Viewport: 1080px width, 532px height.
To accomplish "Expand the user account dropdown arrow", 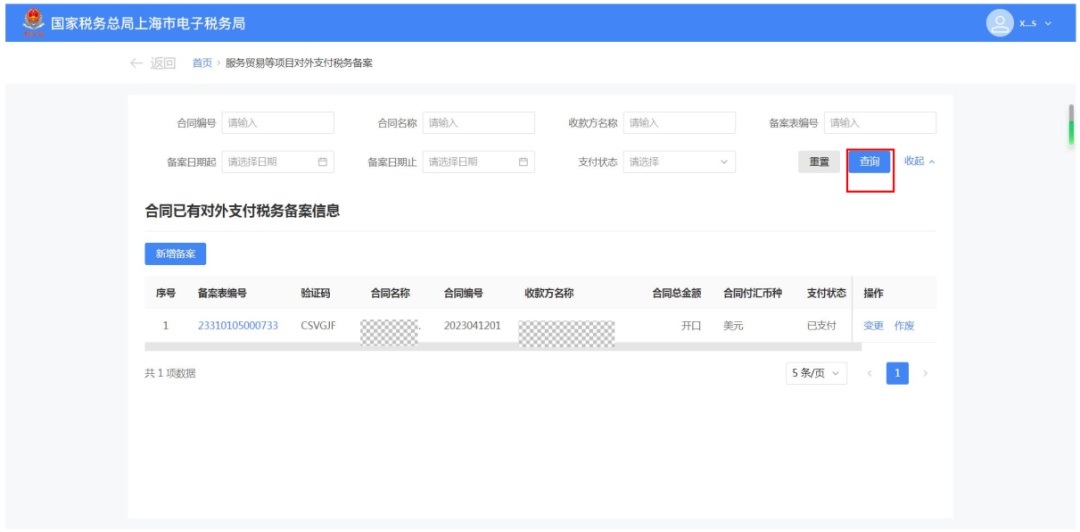I will pos(1048,24).
